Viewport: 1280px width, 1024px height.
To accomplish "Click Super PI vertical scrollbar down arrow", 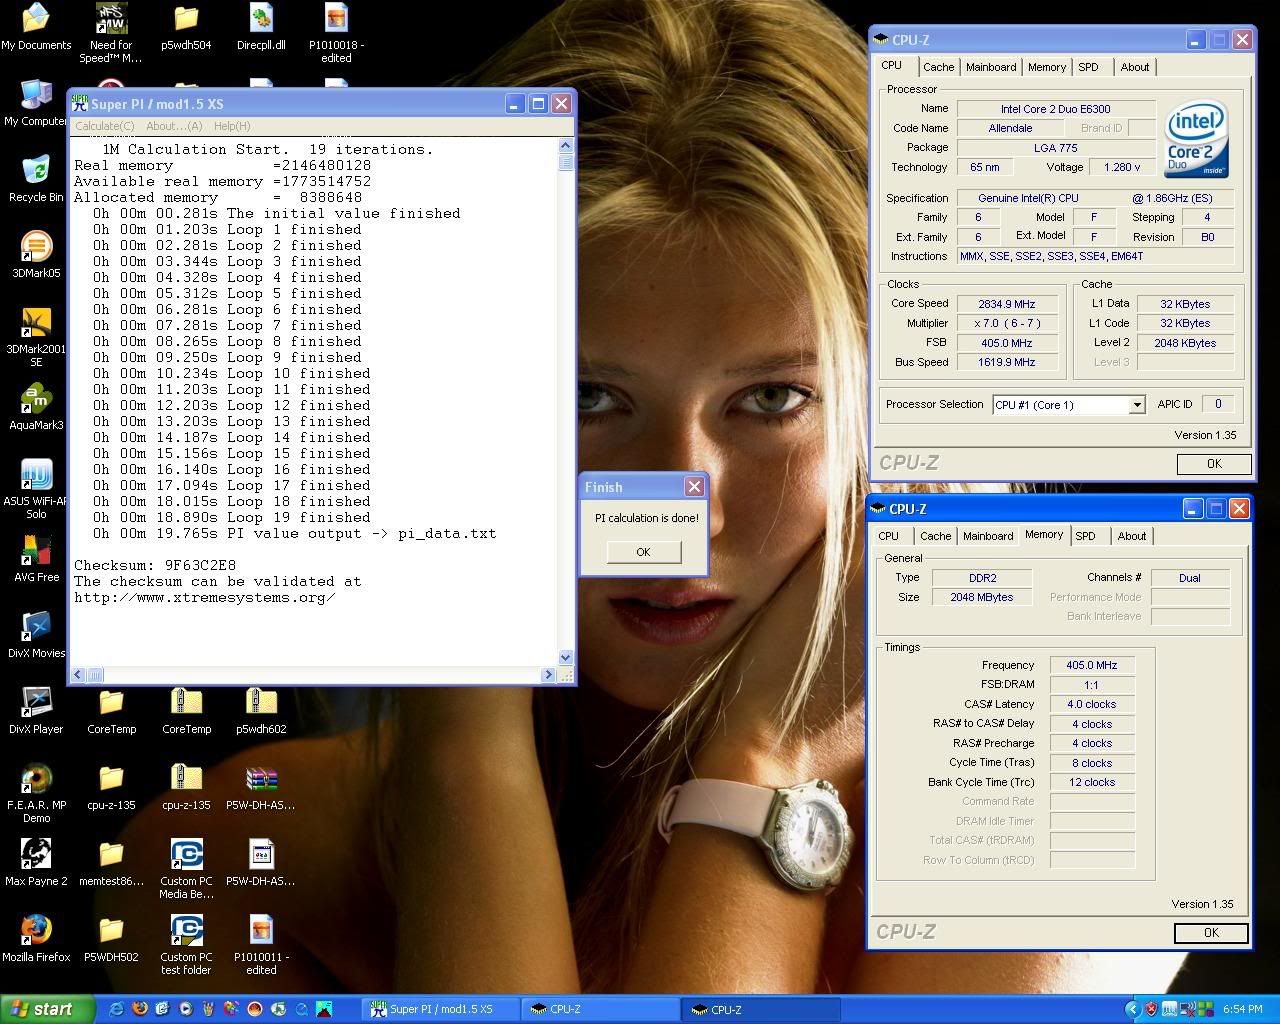I will pyautogui.click(x=566, y=657).
